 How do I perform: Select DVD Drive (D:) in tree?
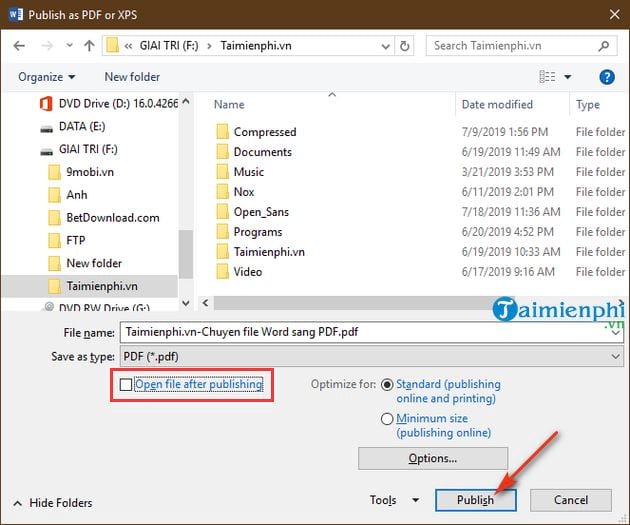click(108, 104)
